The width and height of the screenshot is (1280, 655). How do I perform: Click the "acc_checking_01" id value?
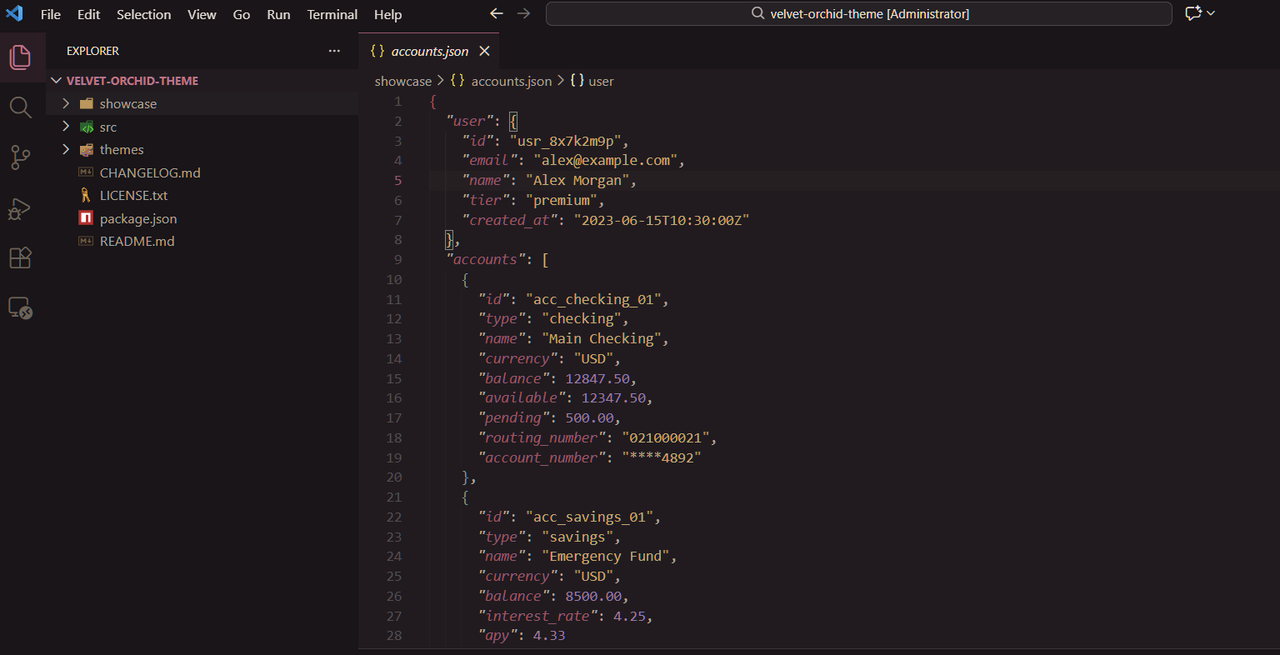[593, 300]
